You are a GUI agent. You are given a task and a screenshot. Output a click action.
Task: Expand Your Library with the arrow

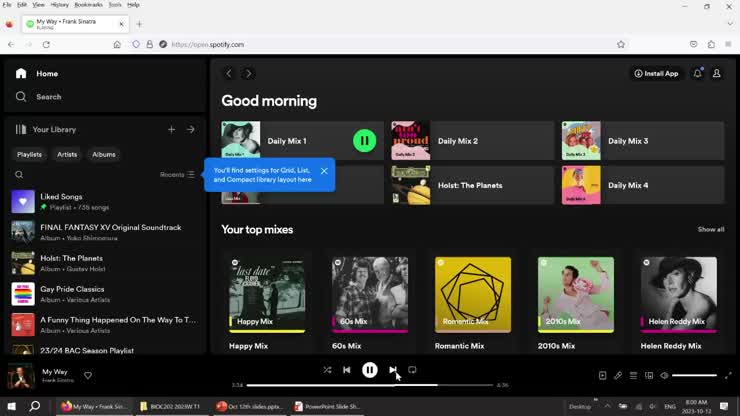pos(191,129)
